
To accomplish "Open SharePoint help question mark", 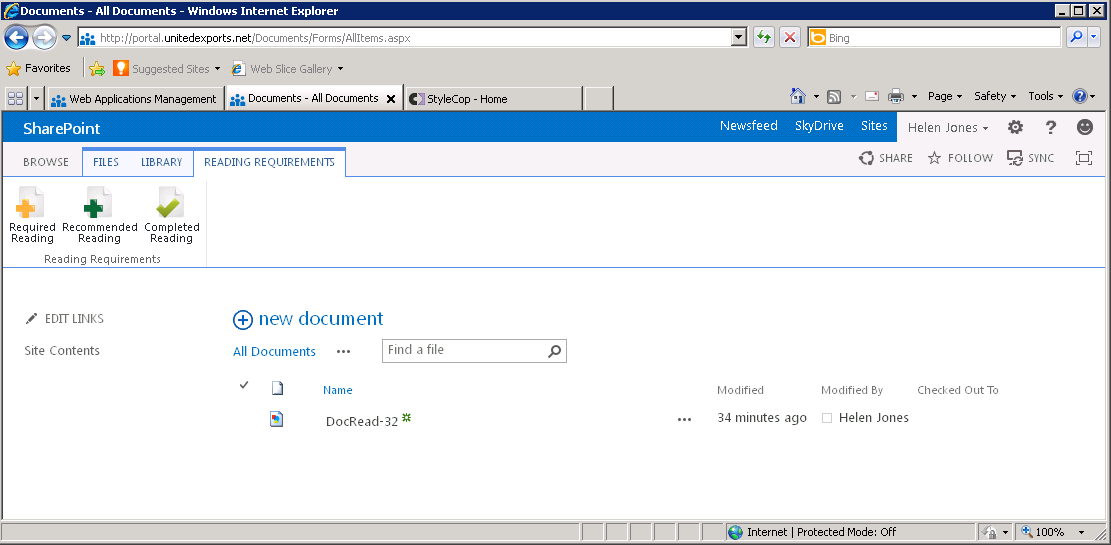I will 1051,127.
